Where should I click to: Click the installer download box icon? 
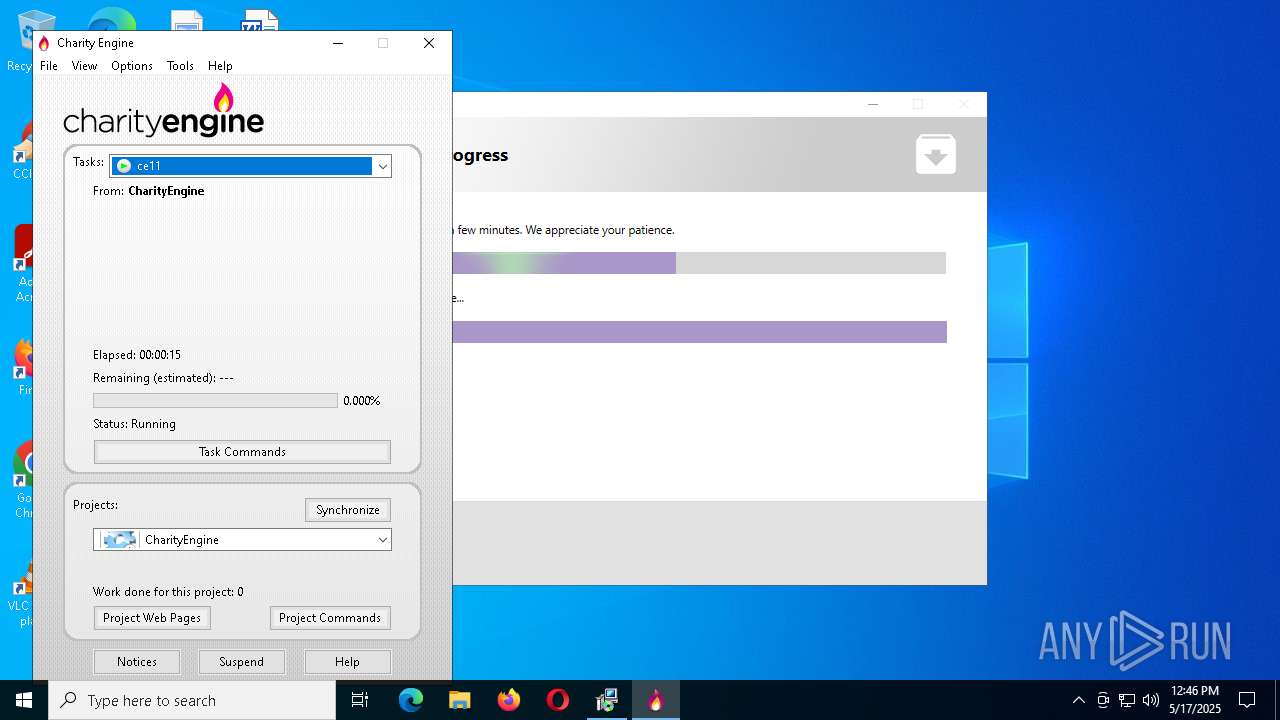point(936,155)
